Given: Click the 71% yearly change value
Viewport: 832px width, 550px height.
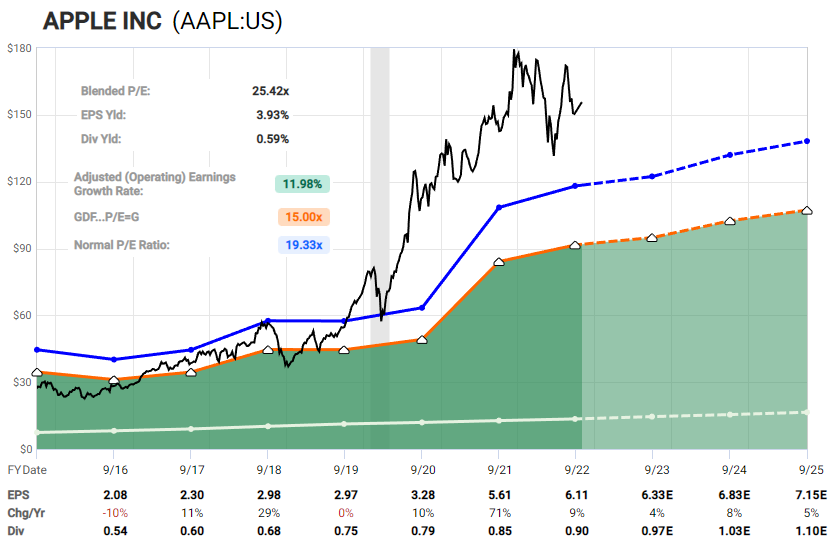Looking at the screenshot, I should 500,513.
